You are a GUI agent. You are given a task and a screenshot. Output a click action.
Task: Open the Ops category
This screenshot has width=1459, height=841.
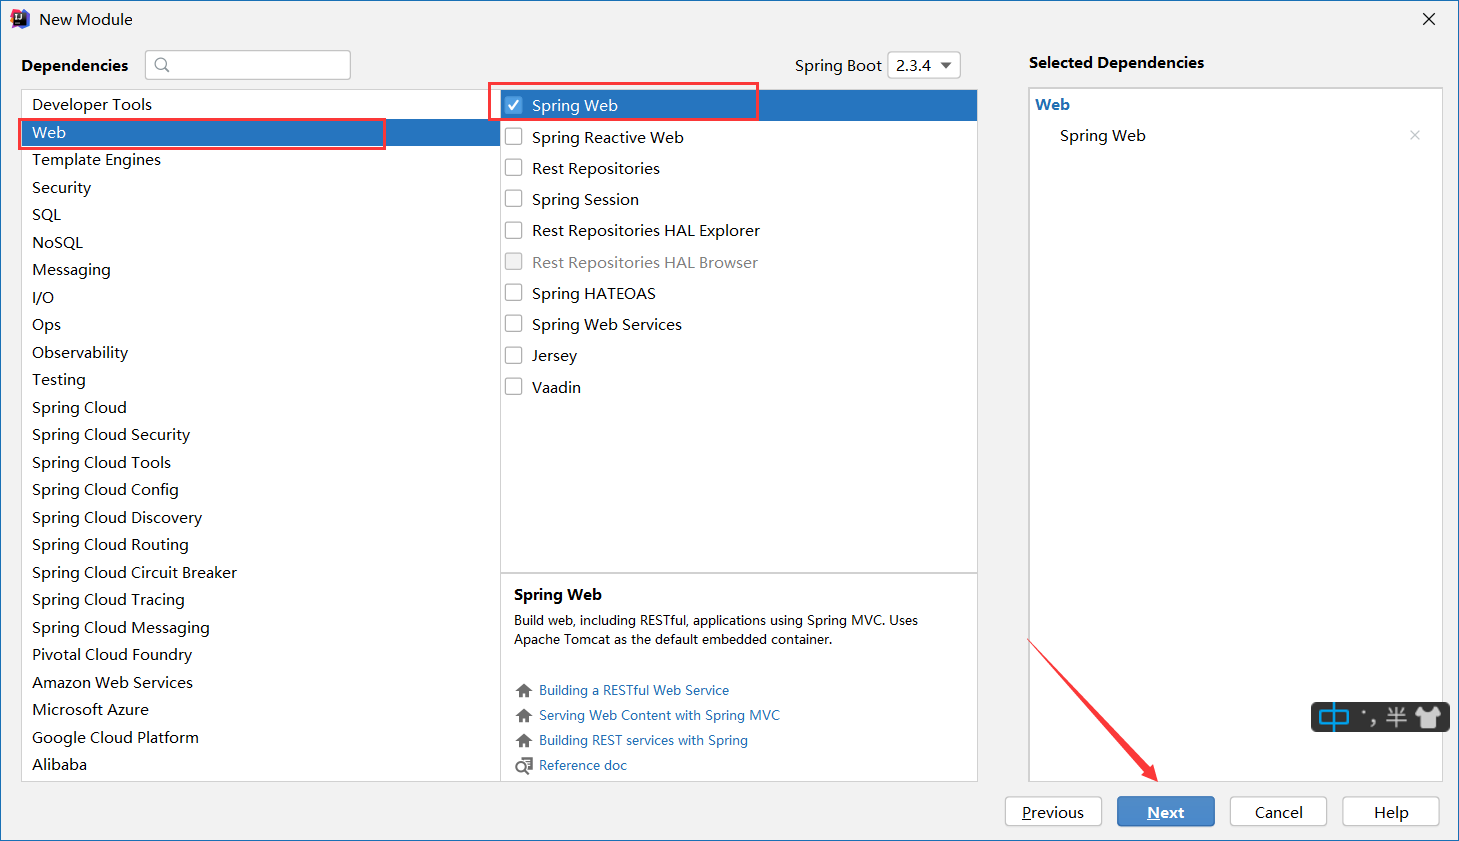click(x=260, y=325)
